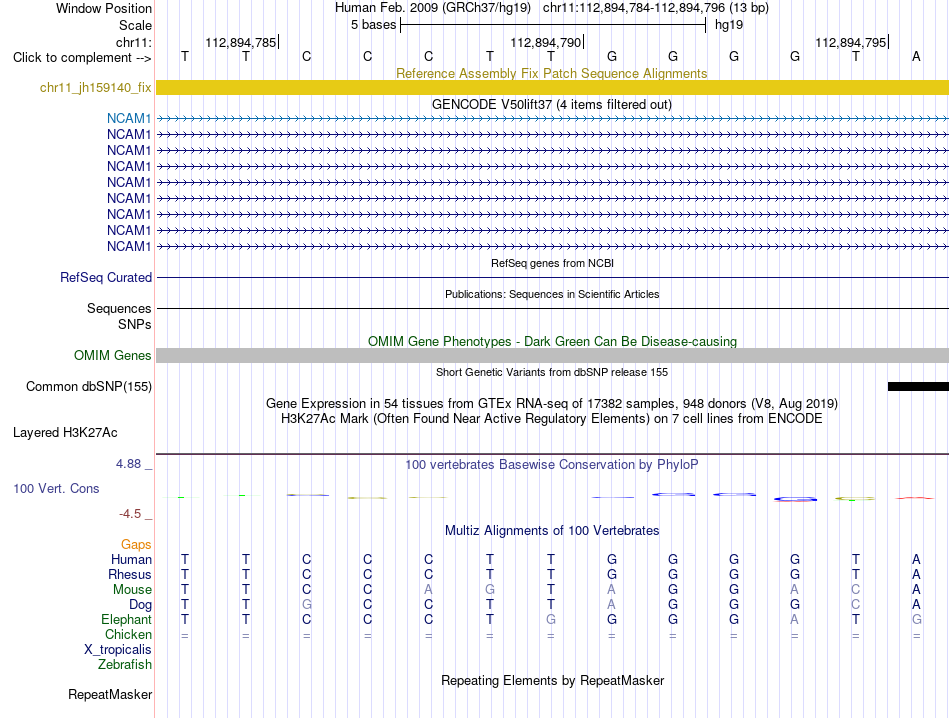Click the OMIM Gene Phenotypes track title

coord(552,341)
